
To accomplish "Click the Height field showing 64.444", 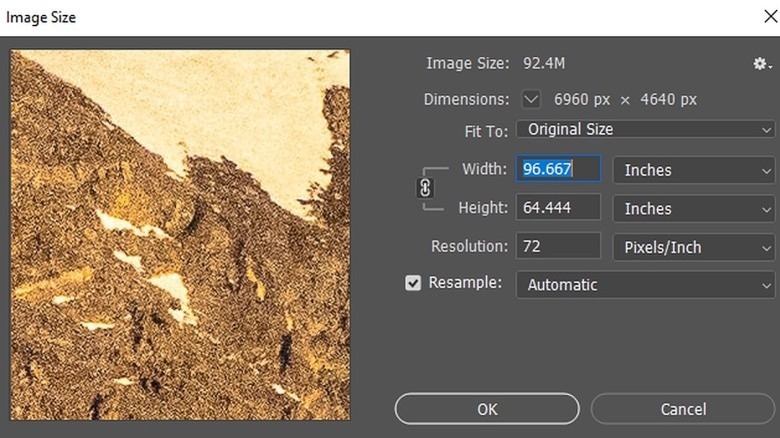I will tap(558, 207).
